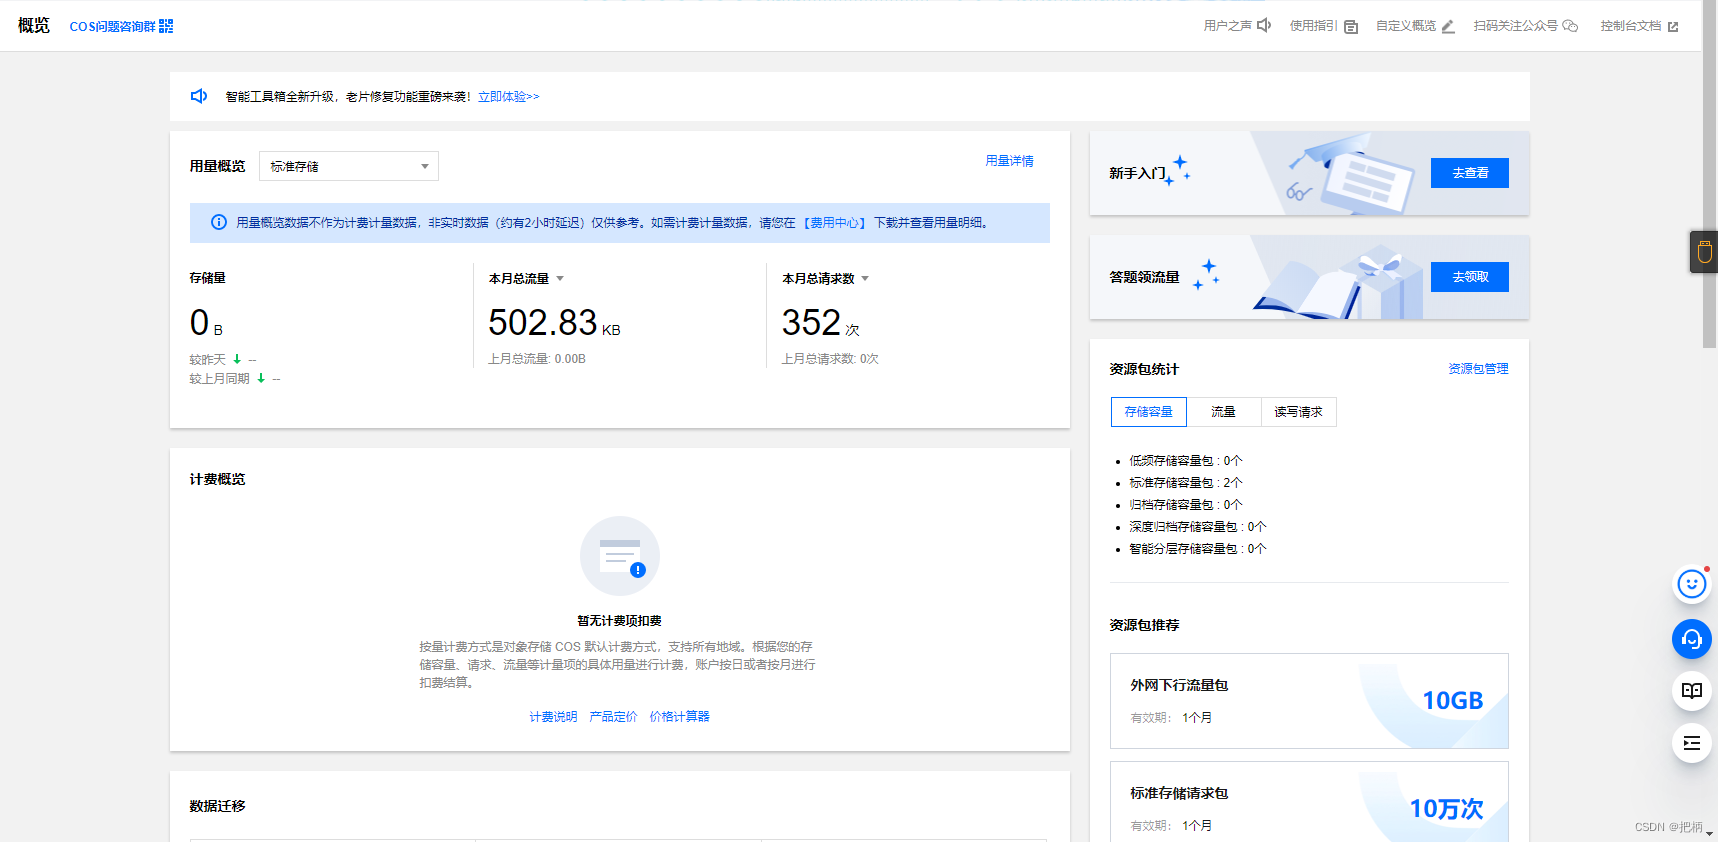Click the smiley feedback floating icon
The width and height of the screenshot is (1718, 842).
click(1692, 584)
